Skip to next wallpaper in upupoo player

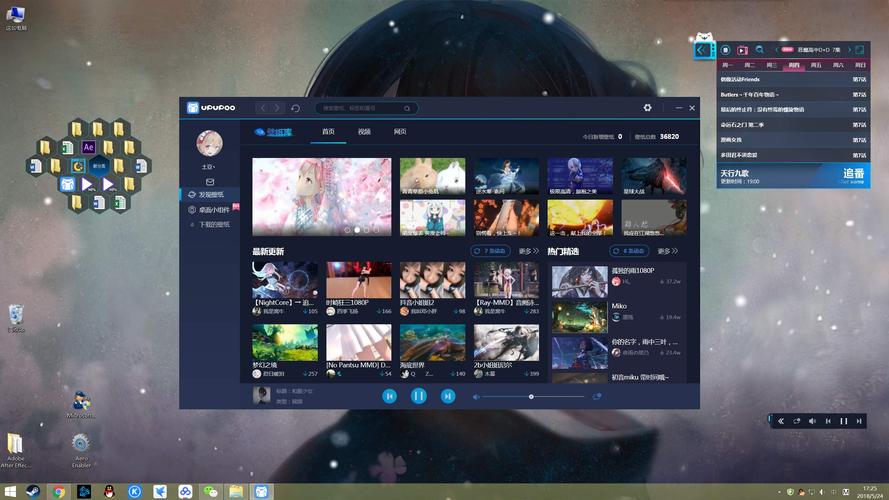click(x=448, y=396)
